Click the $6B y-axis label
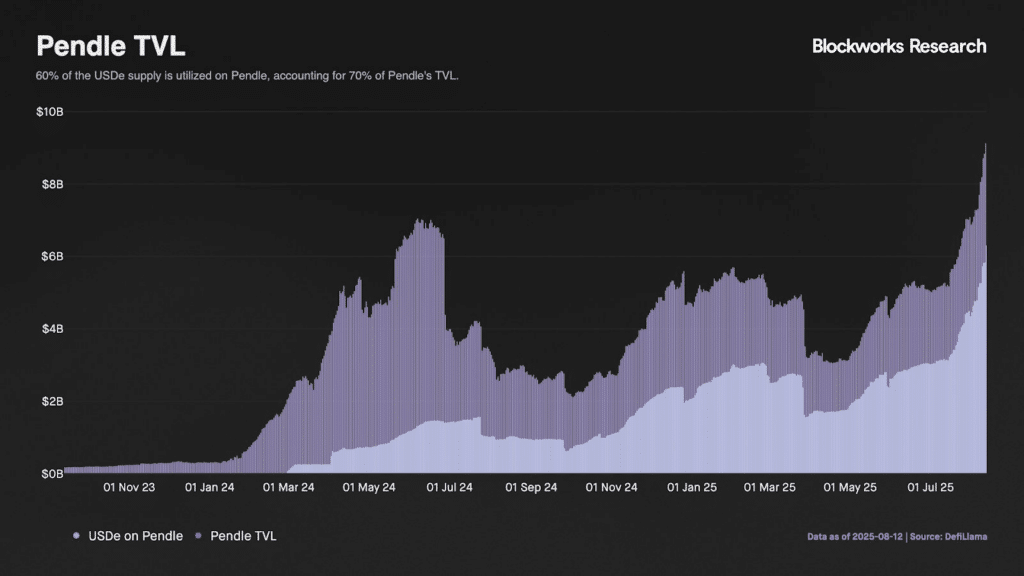1024x576 pixels. 52,257
